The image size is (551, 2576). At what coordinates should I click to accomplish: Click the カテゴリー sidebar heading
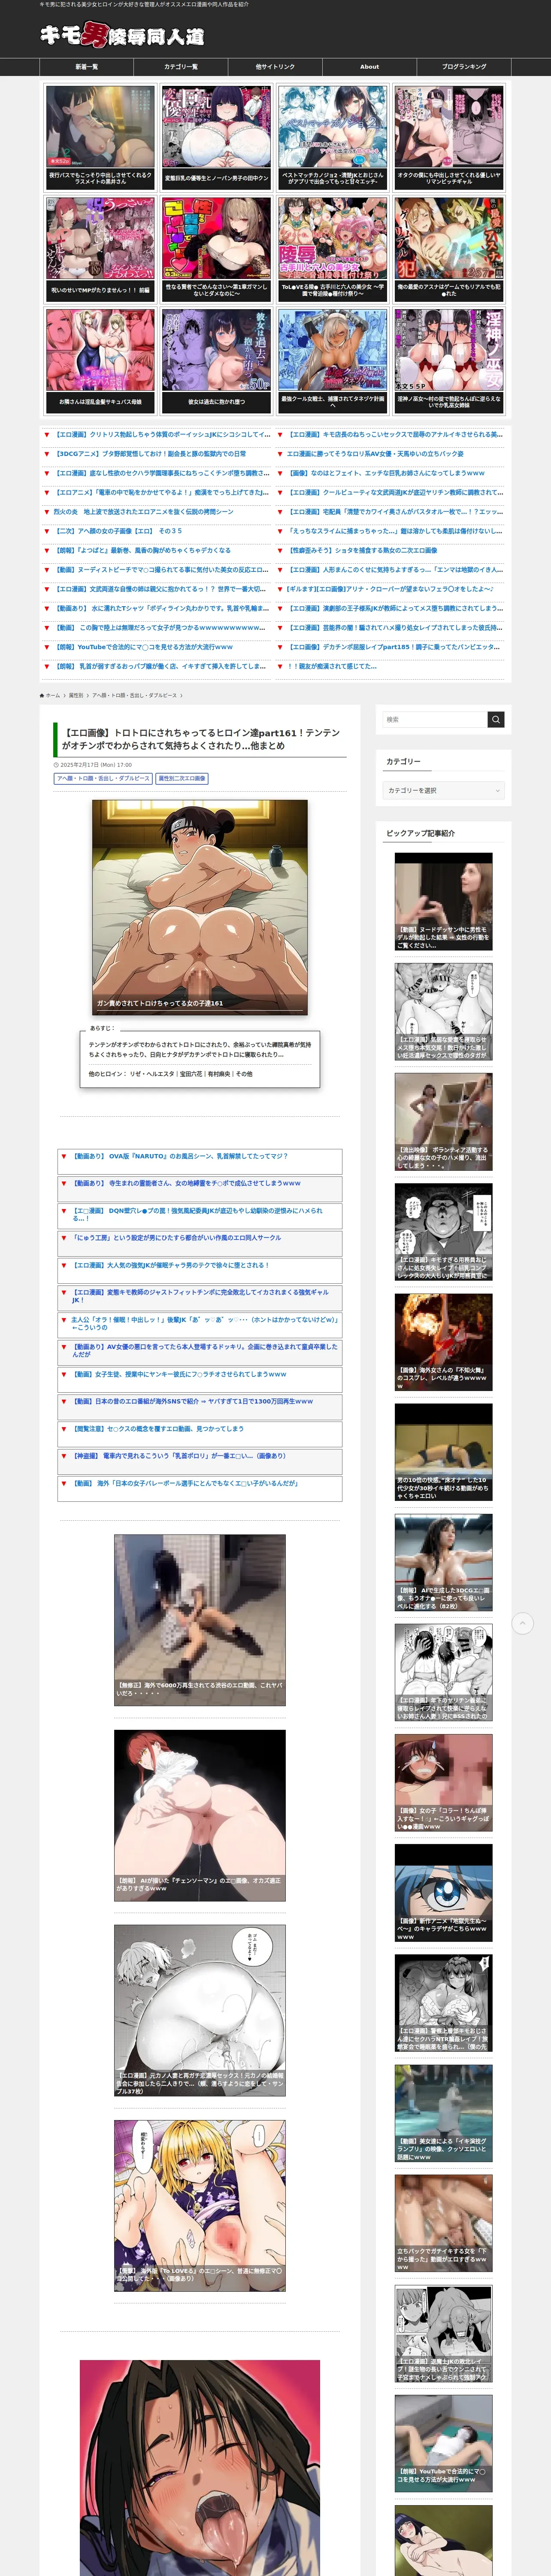(403, 761)
